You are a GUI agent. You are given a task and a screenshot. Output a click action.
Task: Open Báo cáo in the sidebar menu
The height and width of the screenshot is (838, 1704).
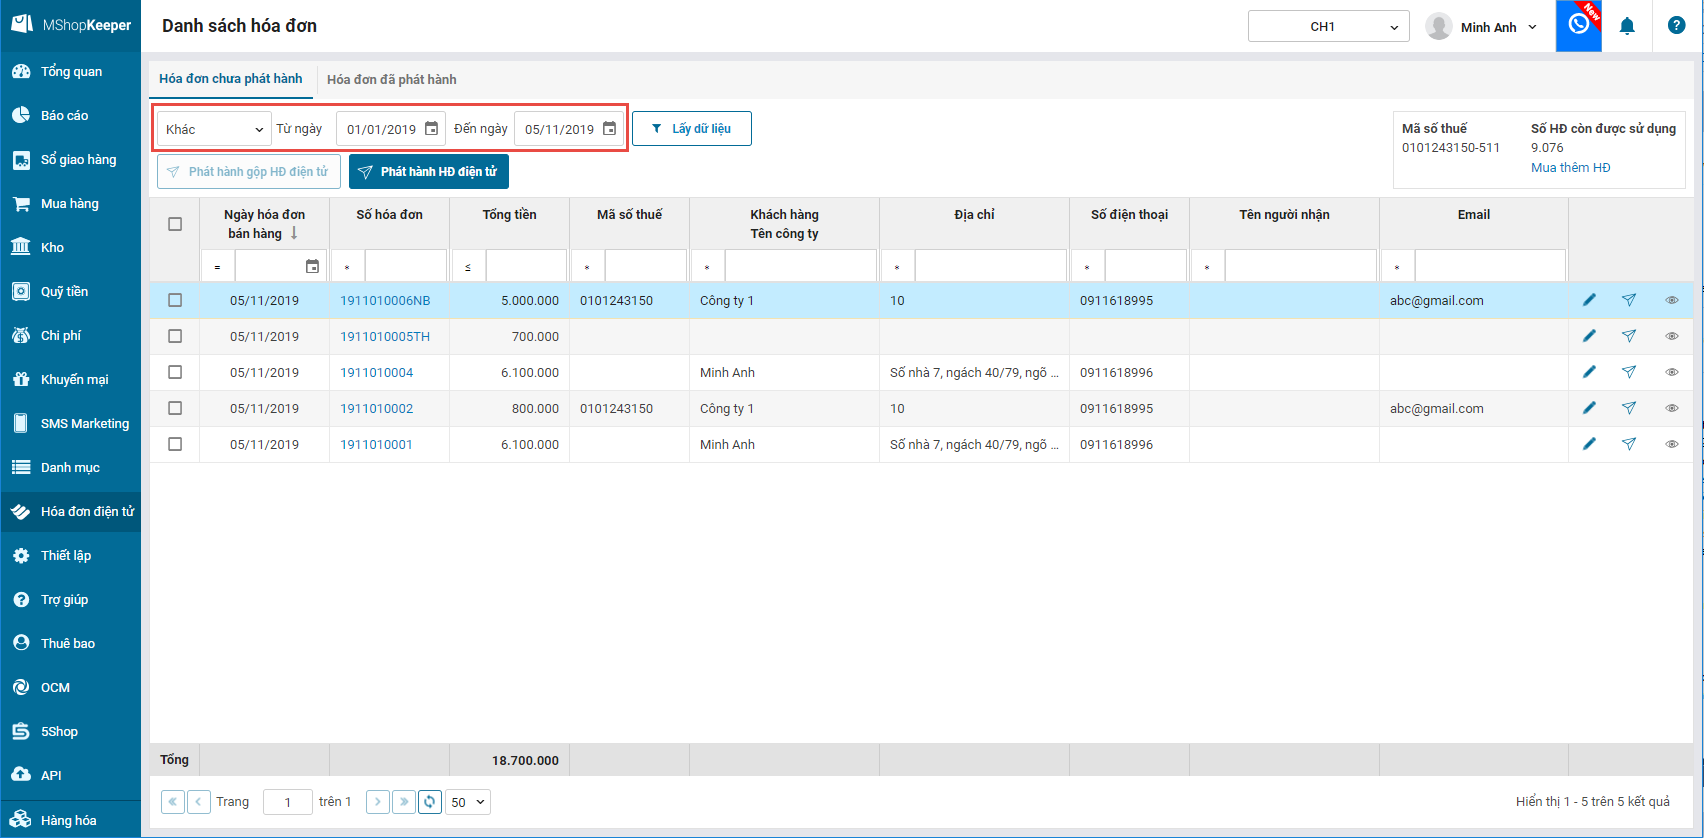tap(64, 116)
